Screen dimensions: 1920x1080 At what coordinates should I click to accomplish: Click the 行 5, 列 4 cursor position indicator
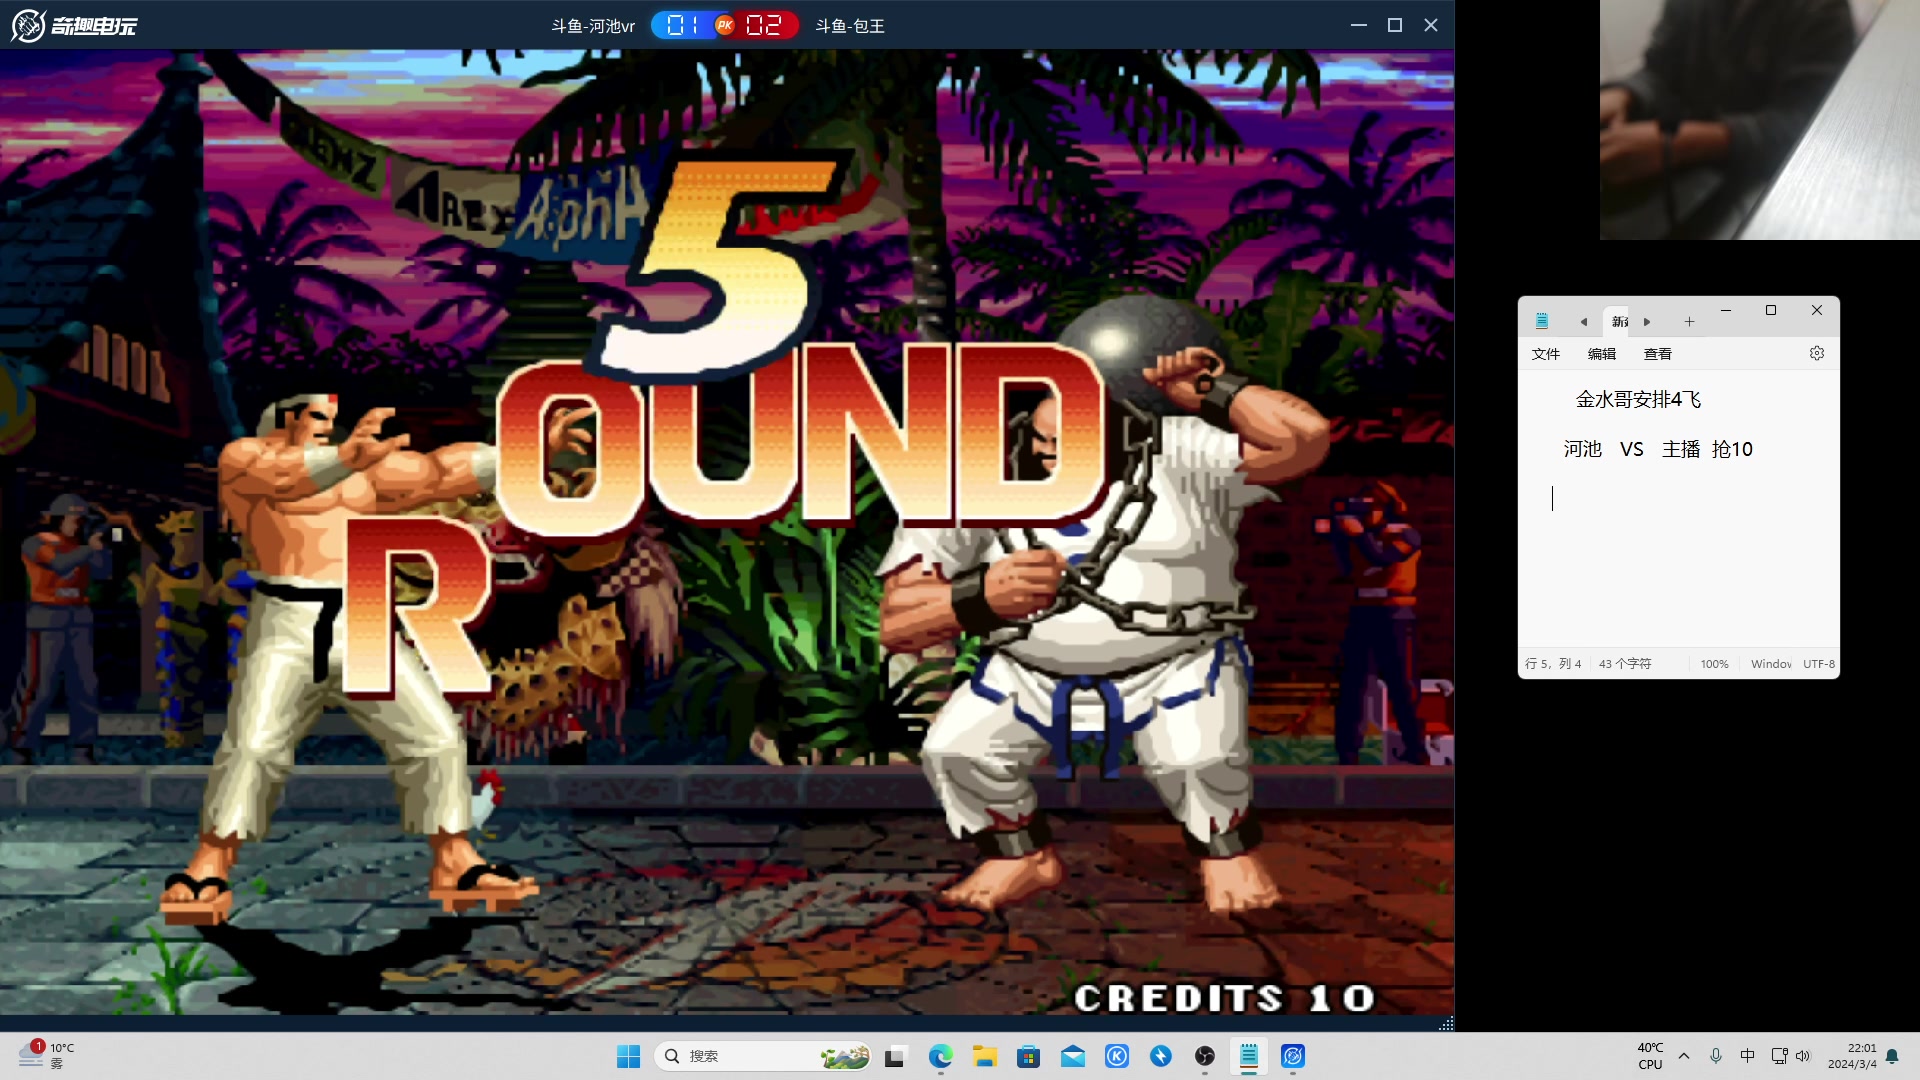click(x=1553, y=664)
